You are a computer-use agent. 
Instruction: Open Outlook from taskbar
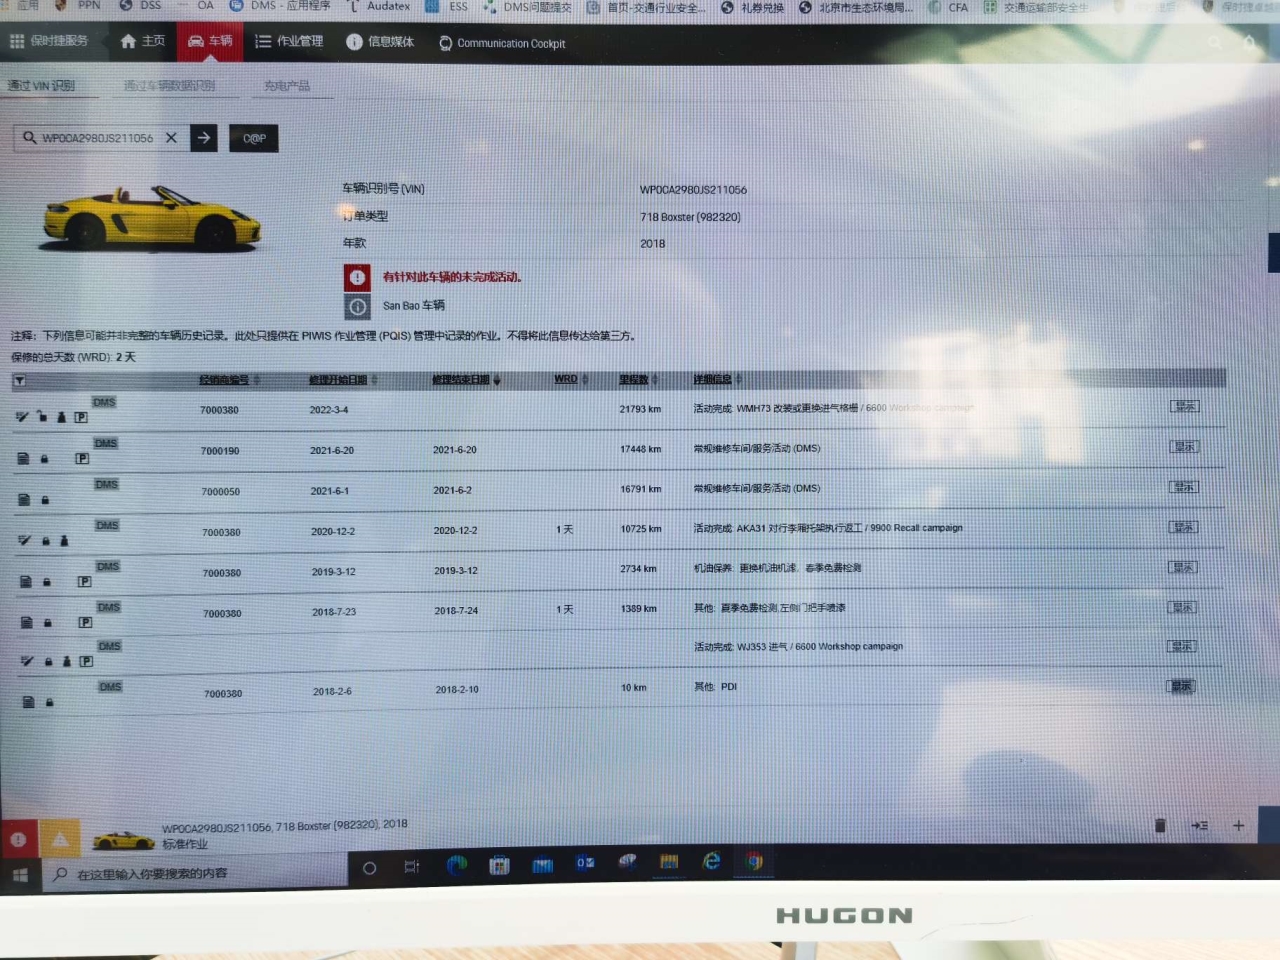pos(585,862)
